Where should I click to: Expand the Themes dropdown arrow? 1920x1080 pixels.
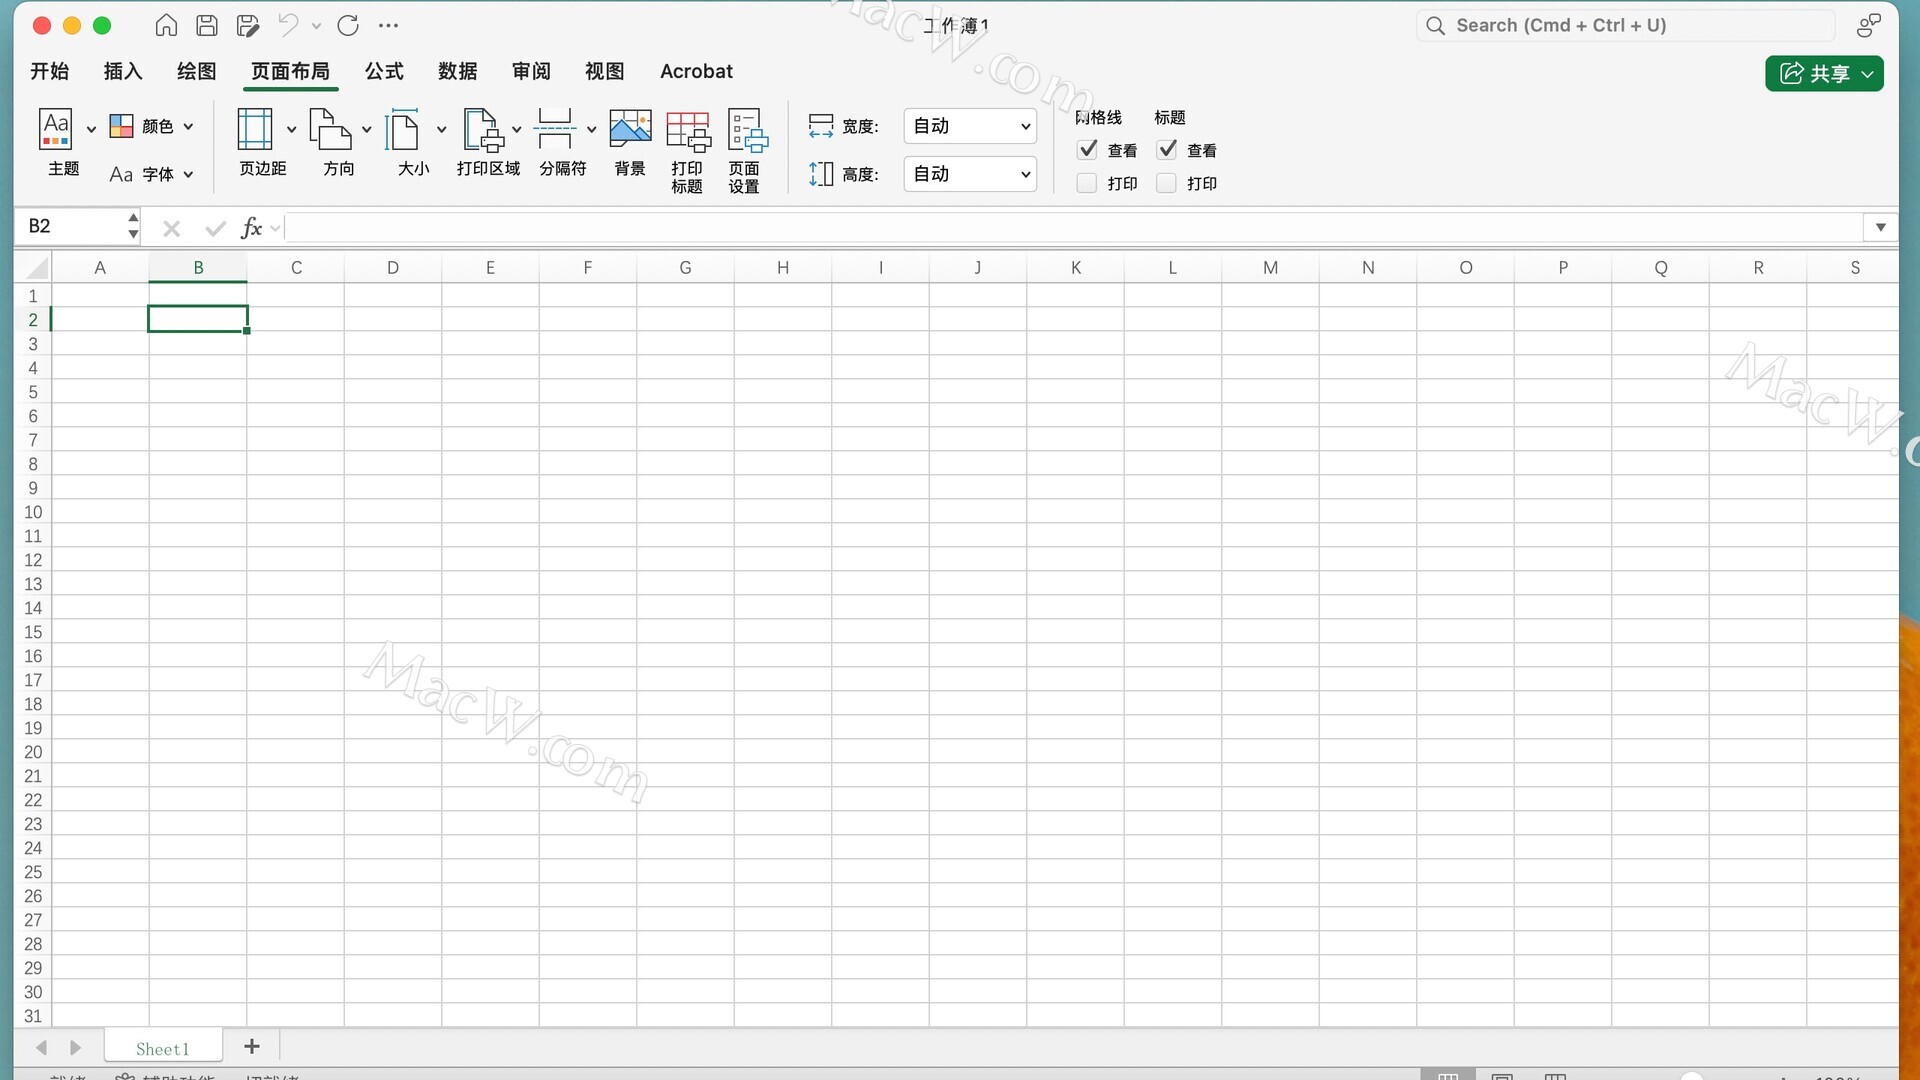pos(91,129)
